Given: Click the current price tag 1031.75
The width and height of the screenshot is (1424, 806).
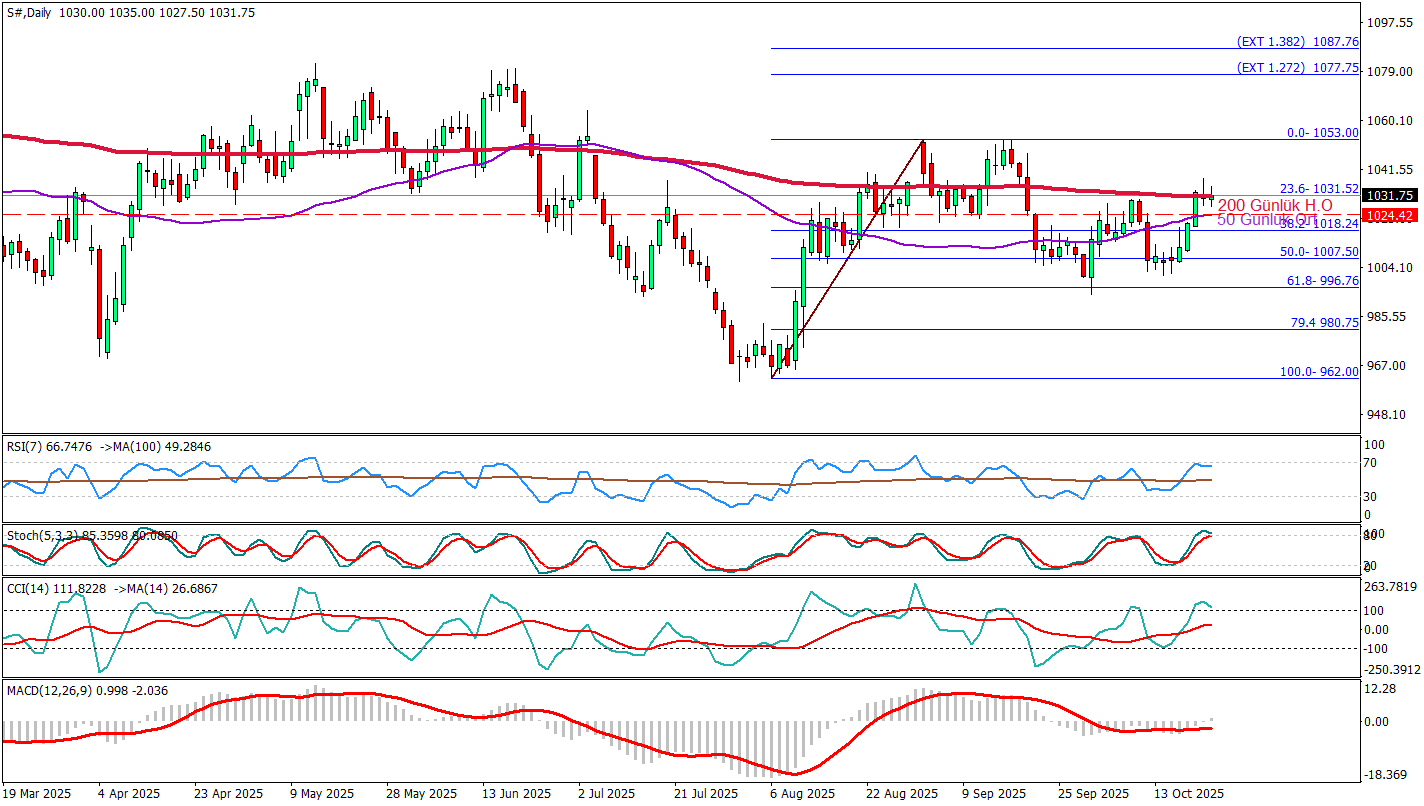Looking at the screenshot, I should (x=1390, y=196).
